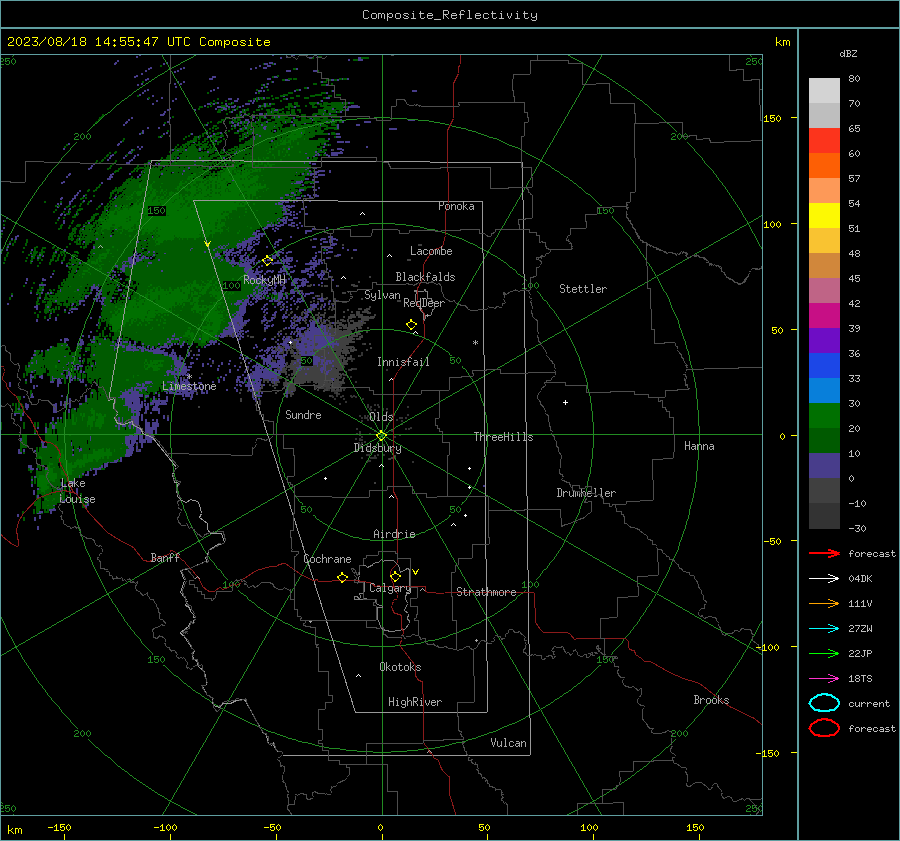Click the 150 value on the right km axis
The image size is (900, 841).
point(773,118)
